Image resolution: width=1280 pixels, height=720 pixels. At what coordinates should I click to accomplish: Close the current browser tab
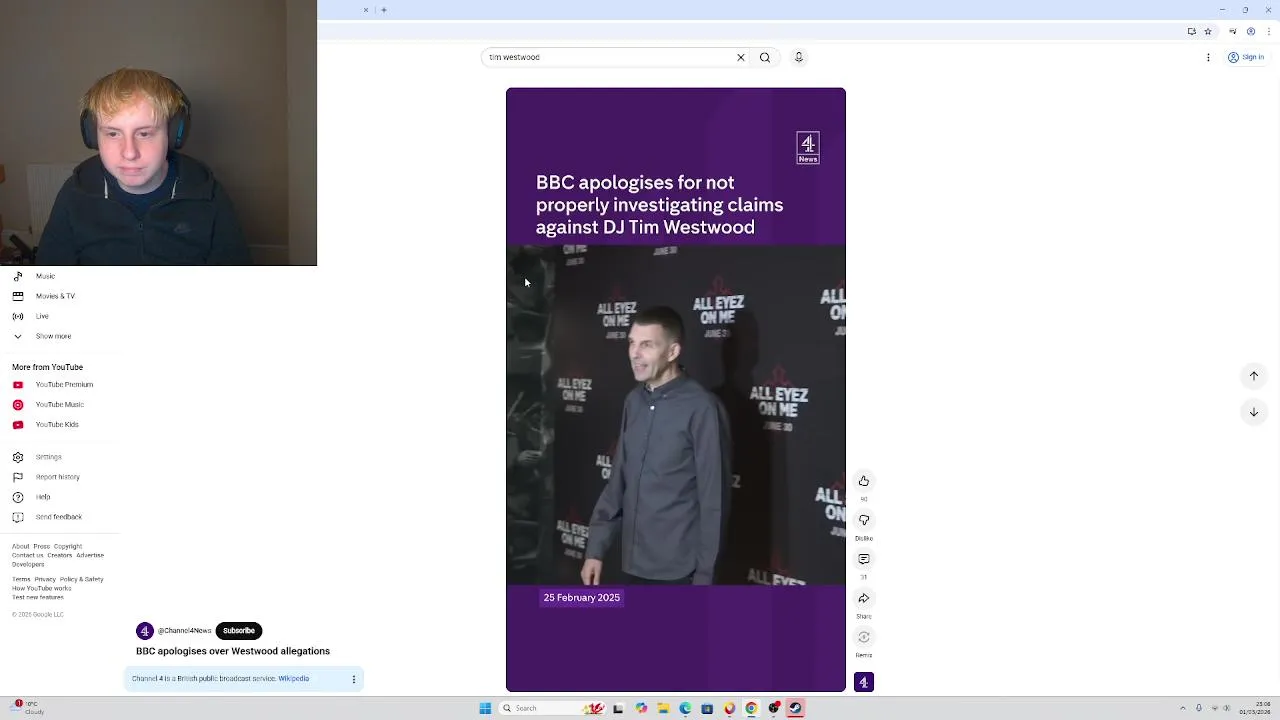pyautogui.click(x=366, y=10)
